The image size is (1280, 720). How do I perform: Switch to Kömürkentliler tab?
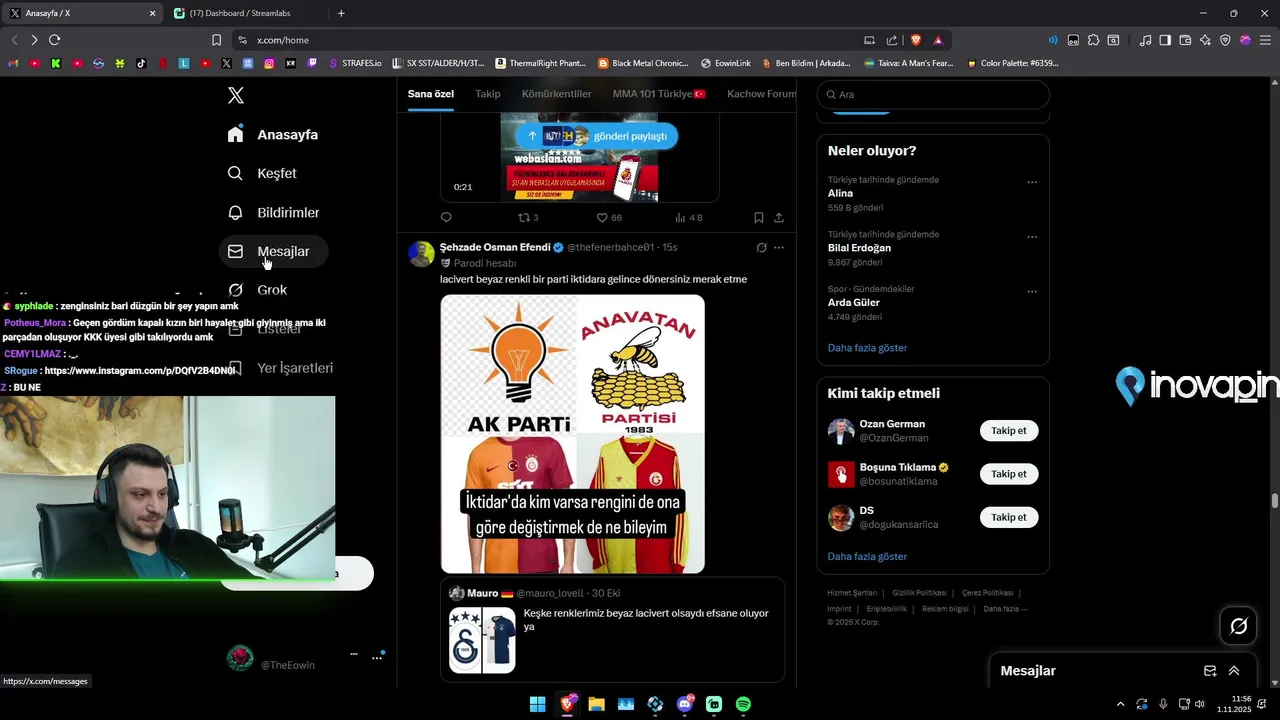[556, 94]
